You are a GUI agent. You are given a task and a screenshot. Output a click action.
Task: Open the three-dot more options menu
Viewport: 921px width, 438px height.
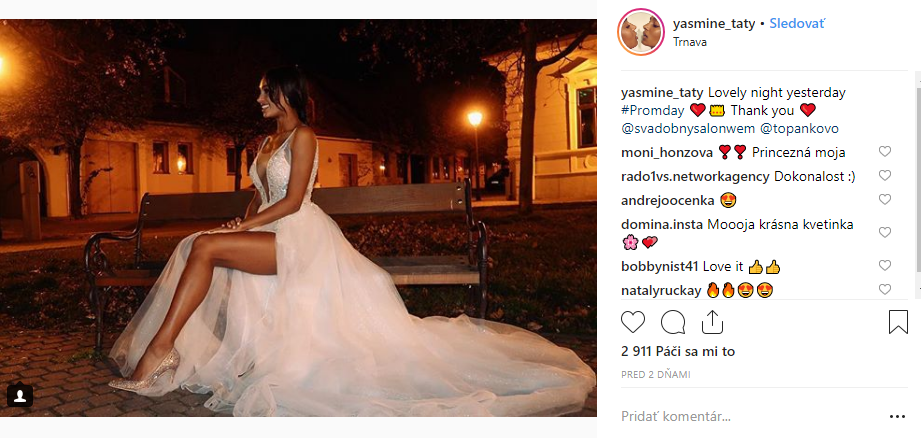pos(898,417)
